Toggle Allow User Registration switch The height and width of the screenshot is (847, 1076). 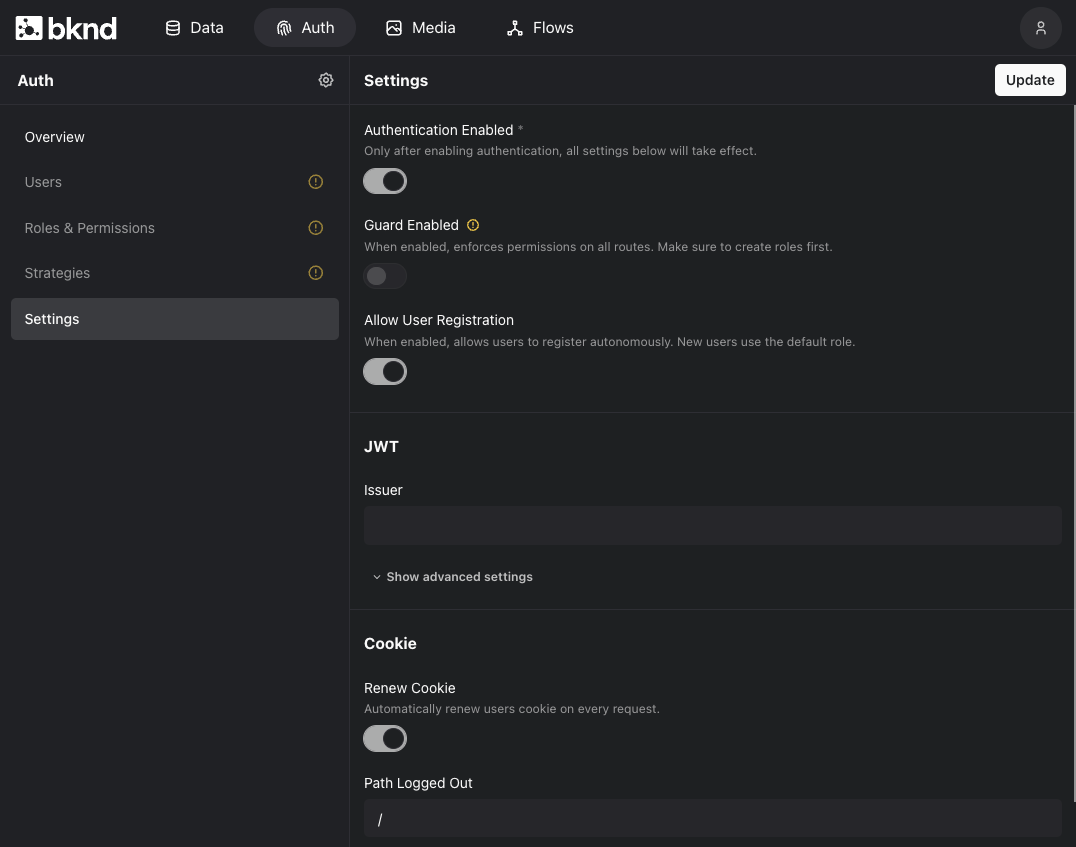(x=385, y=371)
